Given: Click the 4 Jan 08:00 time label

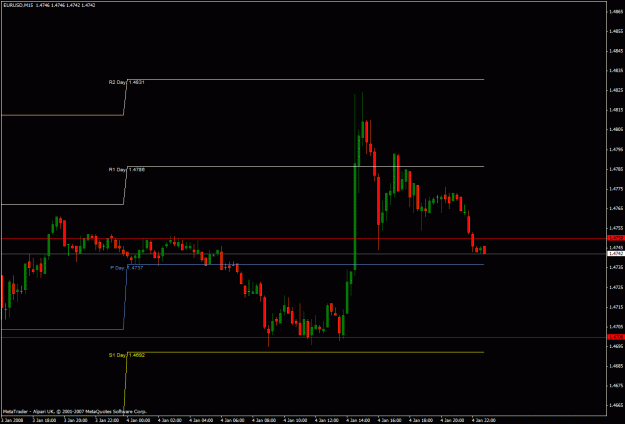Looking at the screenshot, I should (x=263, y=420).
